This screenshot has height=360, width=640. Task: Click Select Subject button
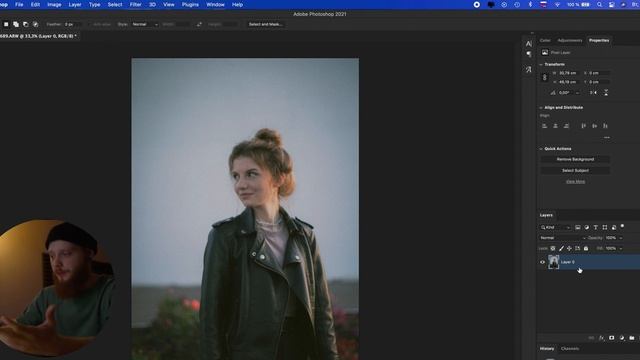pyautogui.click(x=575, y=171)
